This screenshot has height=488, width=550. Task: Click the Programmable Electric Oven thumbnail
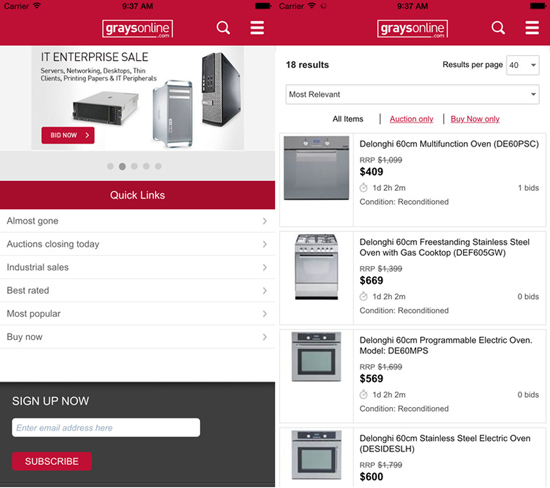click(316, 357)
